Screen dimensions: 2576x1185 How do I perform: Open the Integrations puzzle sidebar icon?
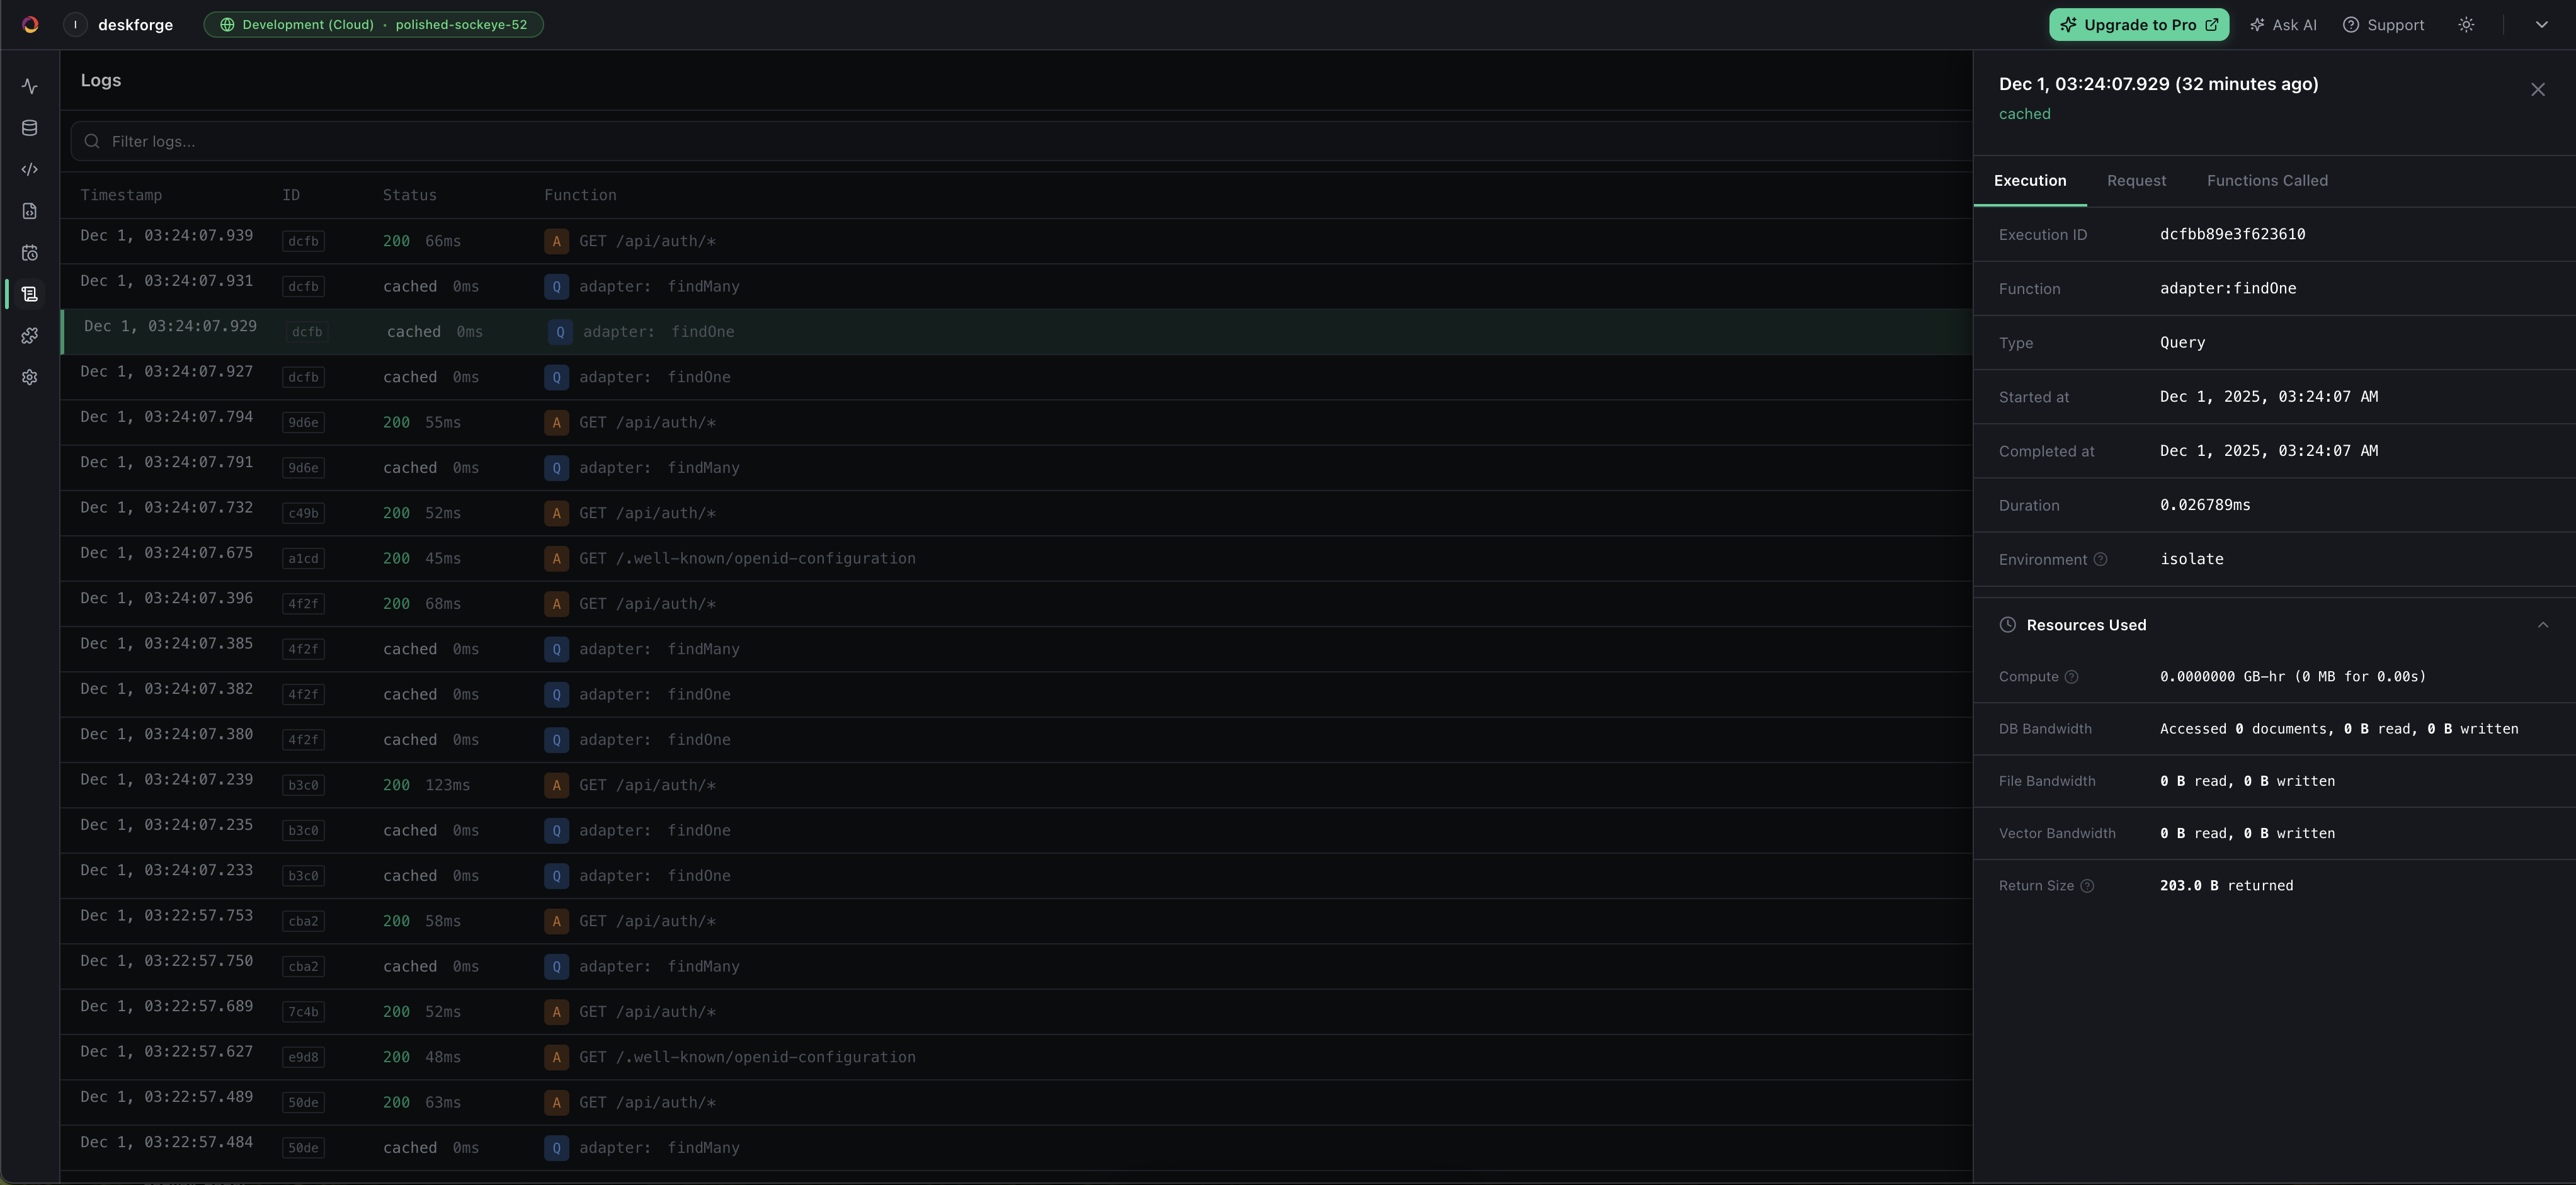coord(30,336)
